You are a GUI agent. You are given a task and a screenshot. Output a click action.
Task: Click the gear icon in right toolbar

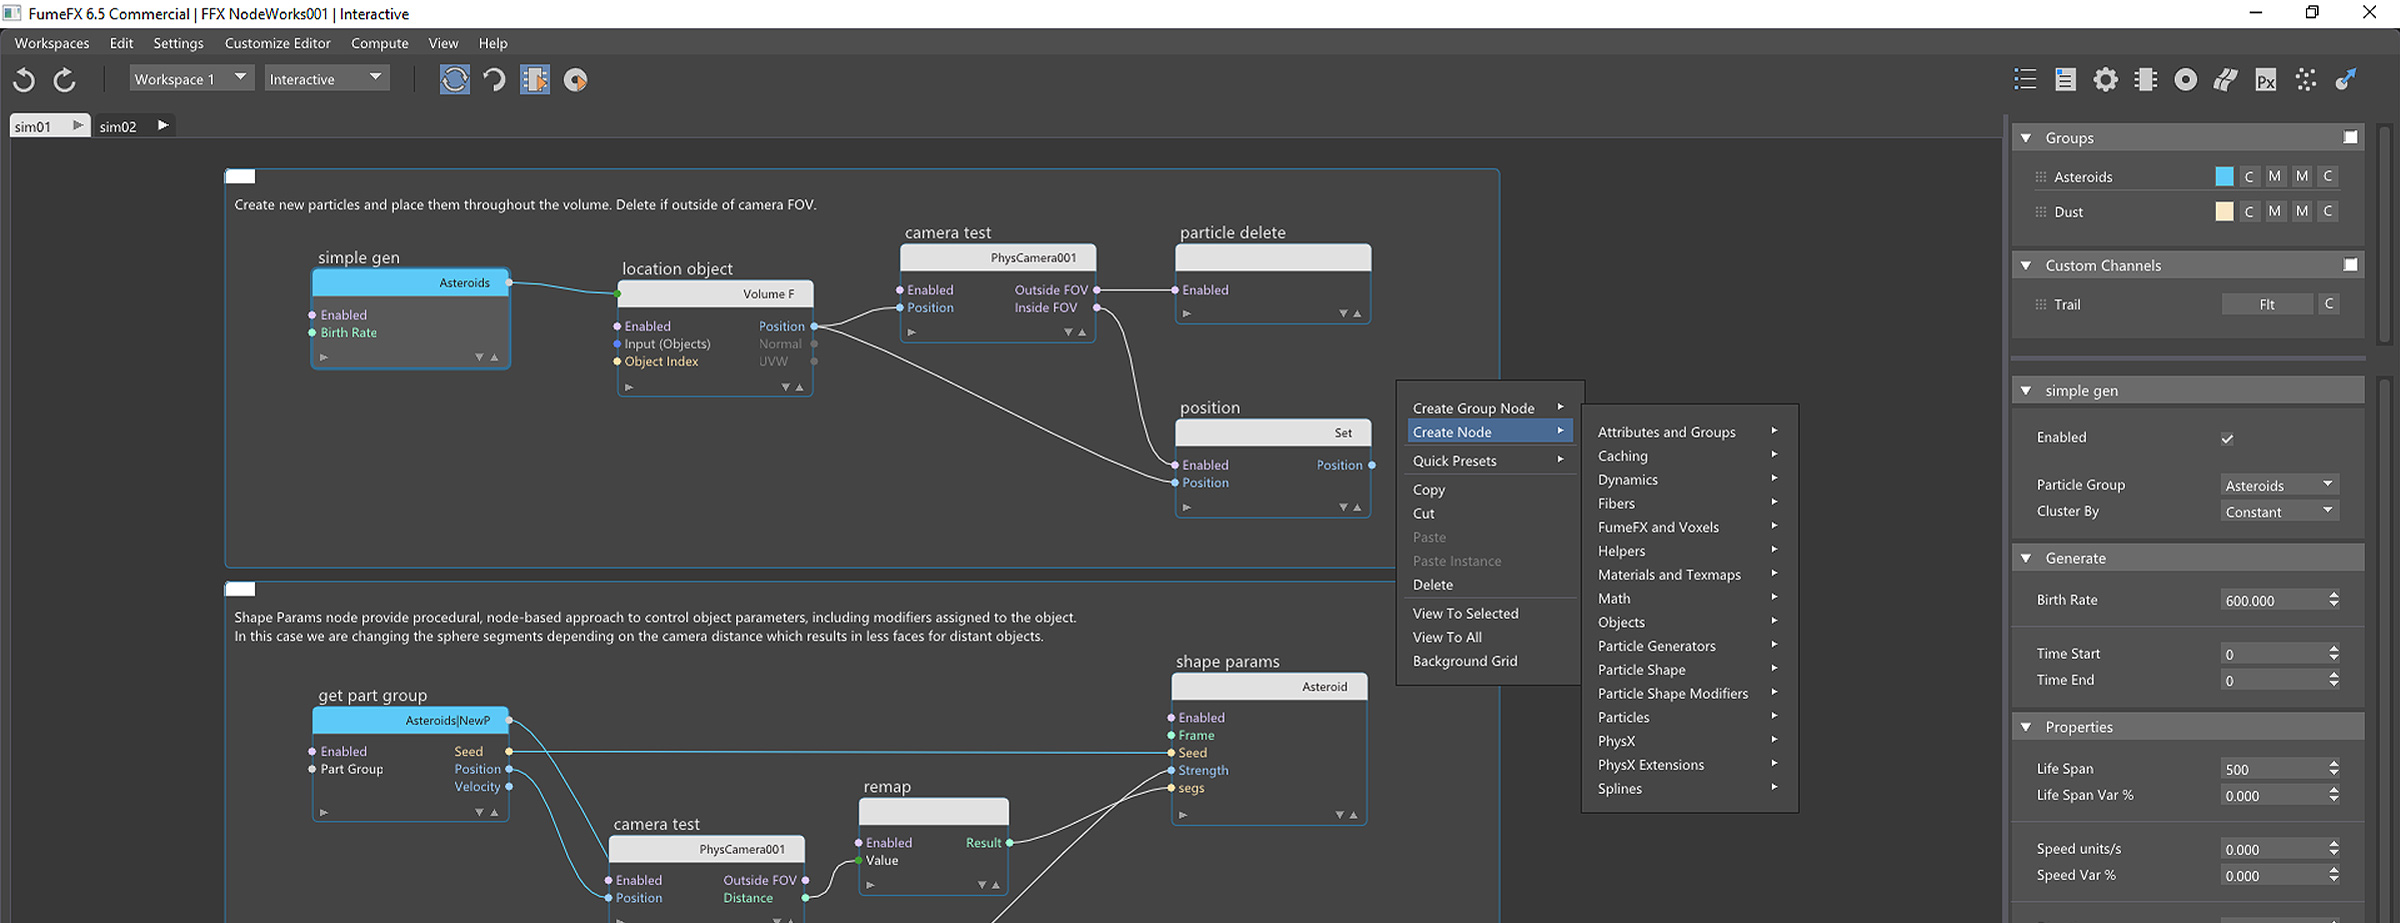(x=2105, y=80)
